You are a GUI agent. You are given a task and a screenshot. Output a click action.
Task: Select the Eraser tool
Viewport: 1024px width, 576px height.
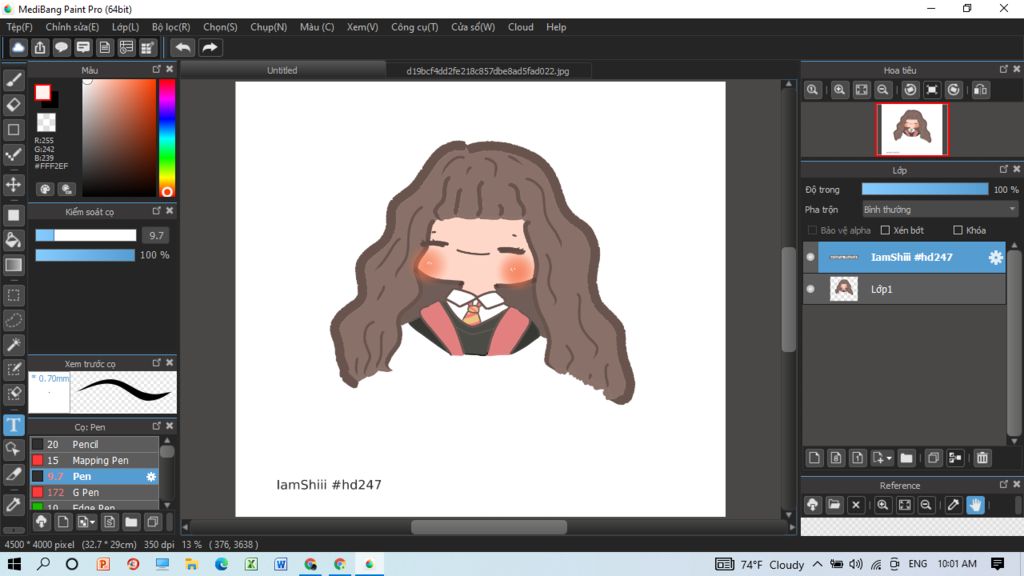[x=14, y=104]
